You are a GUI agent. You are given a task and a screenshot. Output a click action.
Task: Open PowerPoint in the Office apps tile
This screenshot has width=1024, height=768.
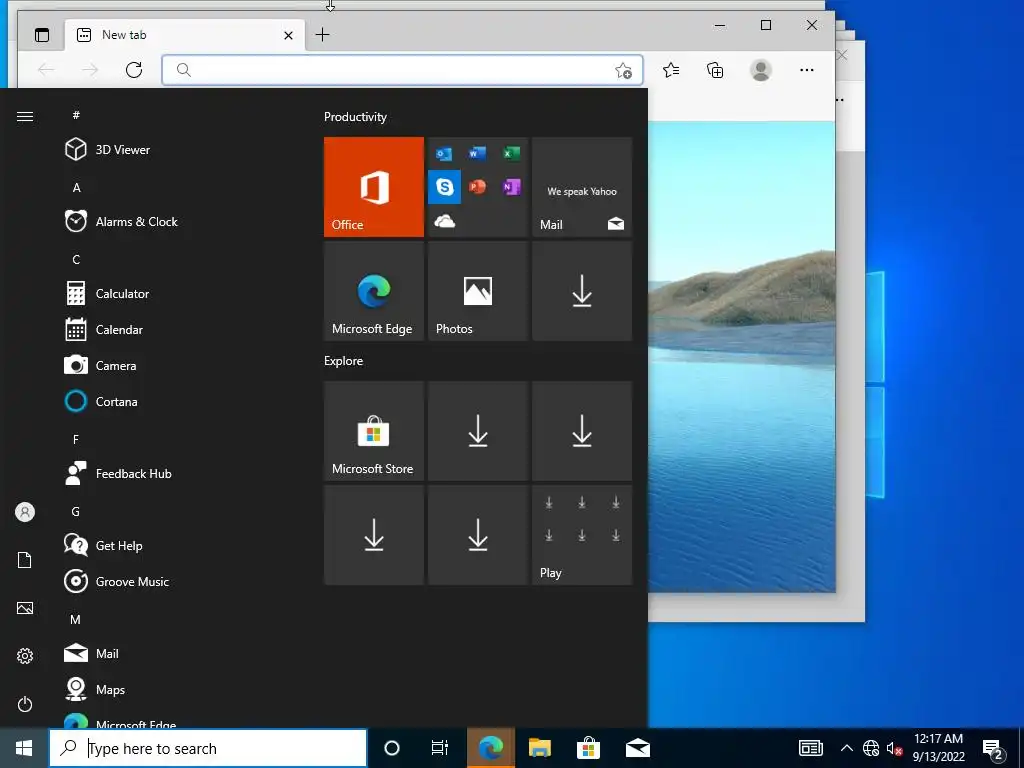pyautogui.click(x=477, y=187)
